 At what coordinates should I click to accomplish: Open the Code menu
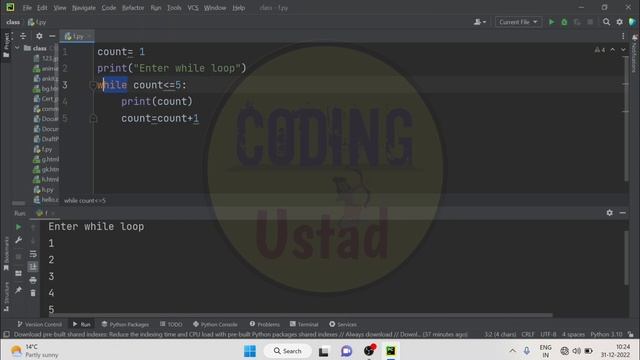pos(109,8)
